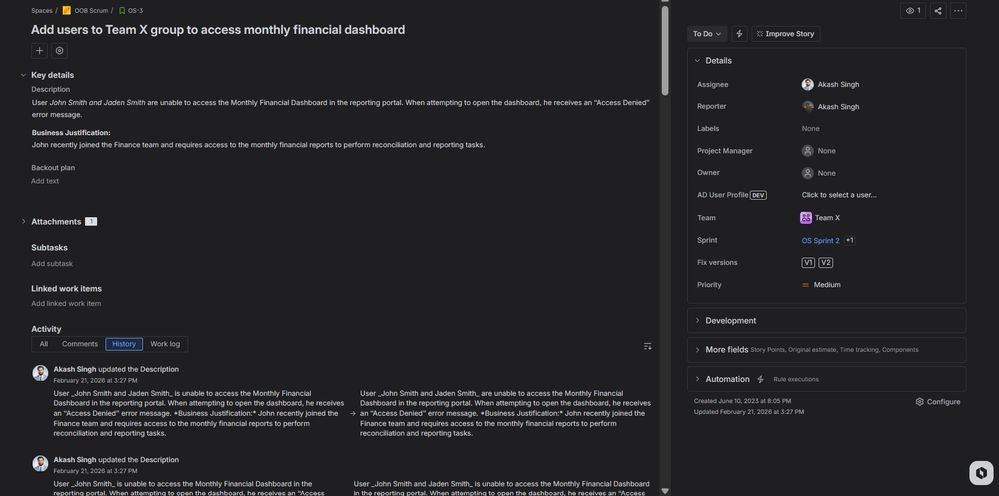Select the History tab
Image resolution: width=999 pixels, height=496 pixels.
tap(124, 344)
